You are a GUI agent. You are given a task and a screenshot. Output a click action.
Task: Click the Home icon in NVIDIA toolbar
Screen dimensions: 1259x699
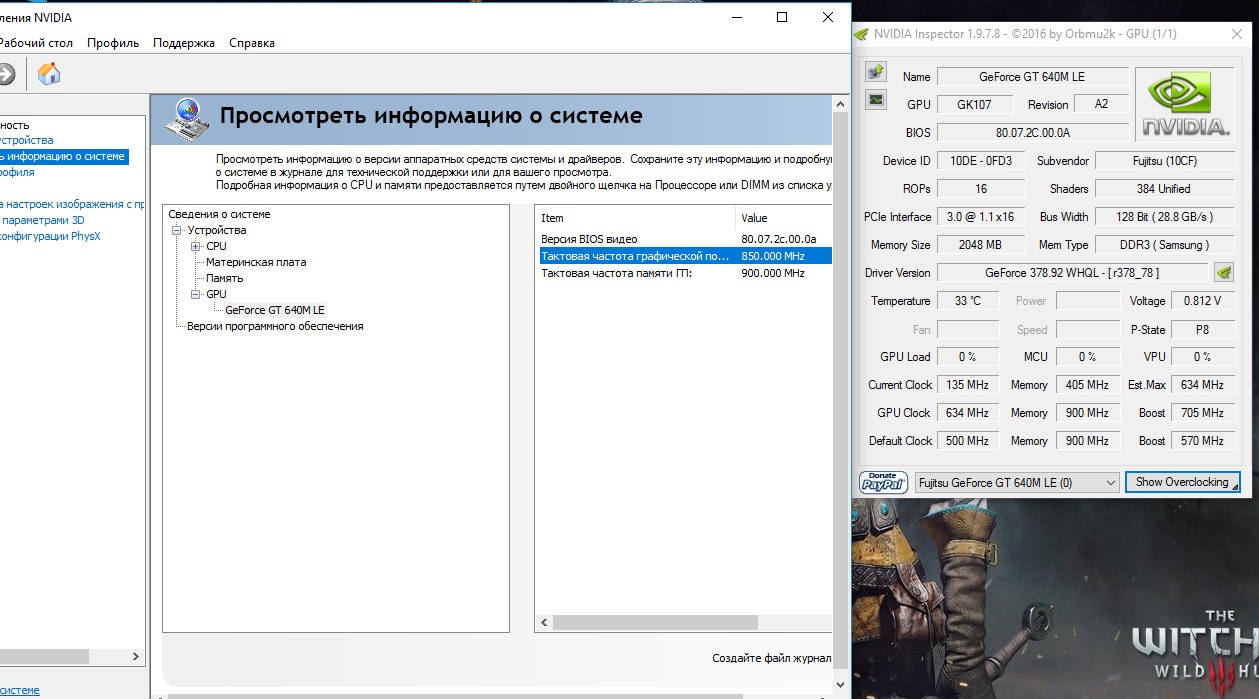pos(49,73)
